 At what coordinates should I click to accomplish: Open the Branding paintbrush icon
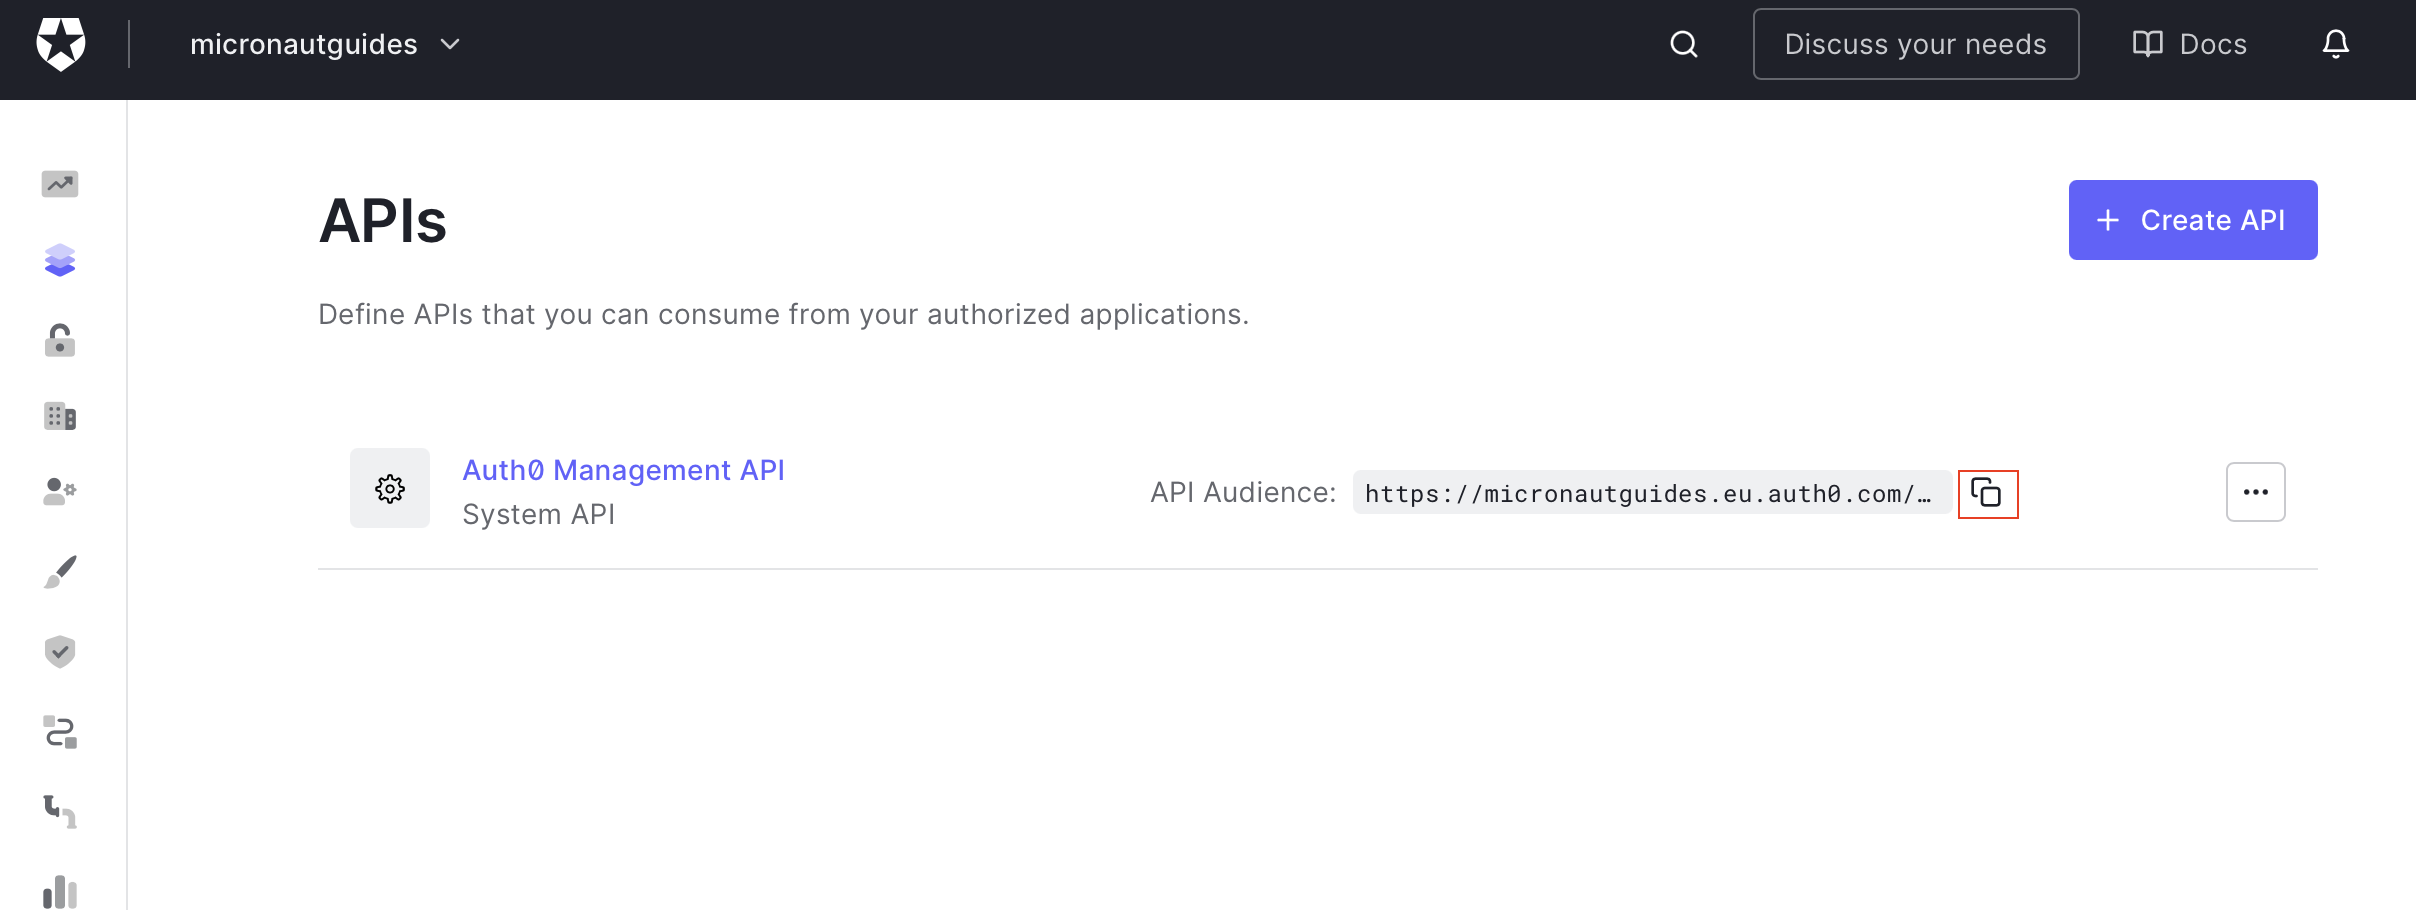(60, 572)
